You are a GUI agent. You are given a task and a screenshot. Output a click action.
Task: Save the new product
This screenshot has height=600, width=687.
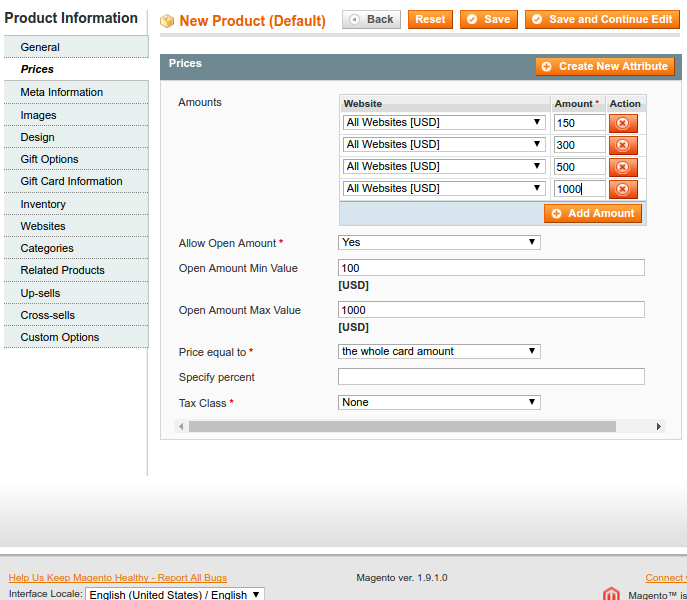(x=489, y=20)
